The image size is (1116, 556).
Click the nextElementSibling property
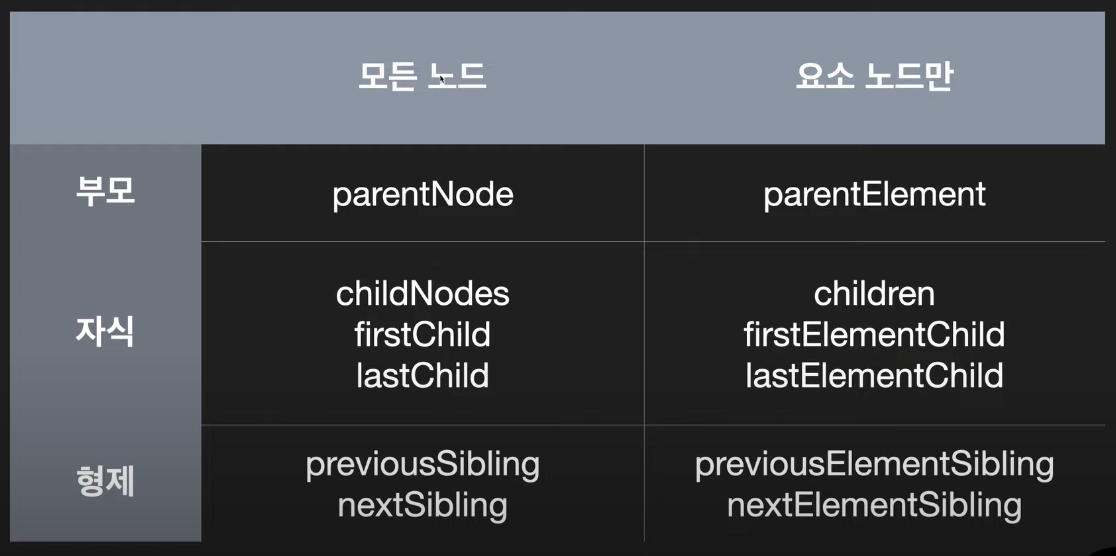(x=875, y=506)
